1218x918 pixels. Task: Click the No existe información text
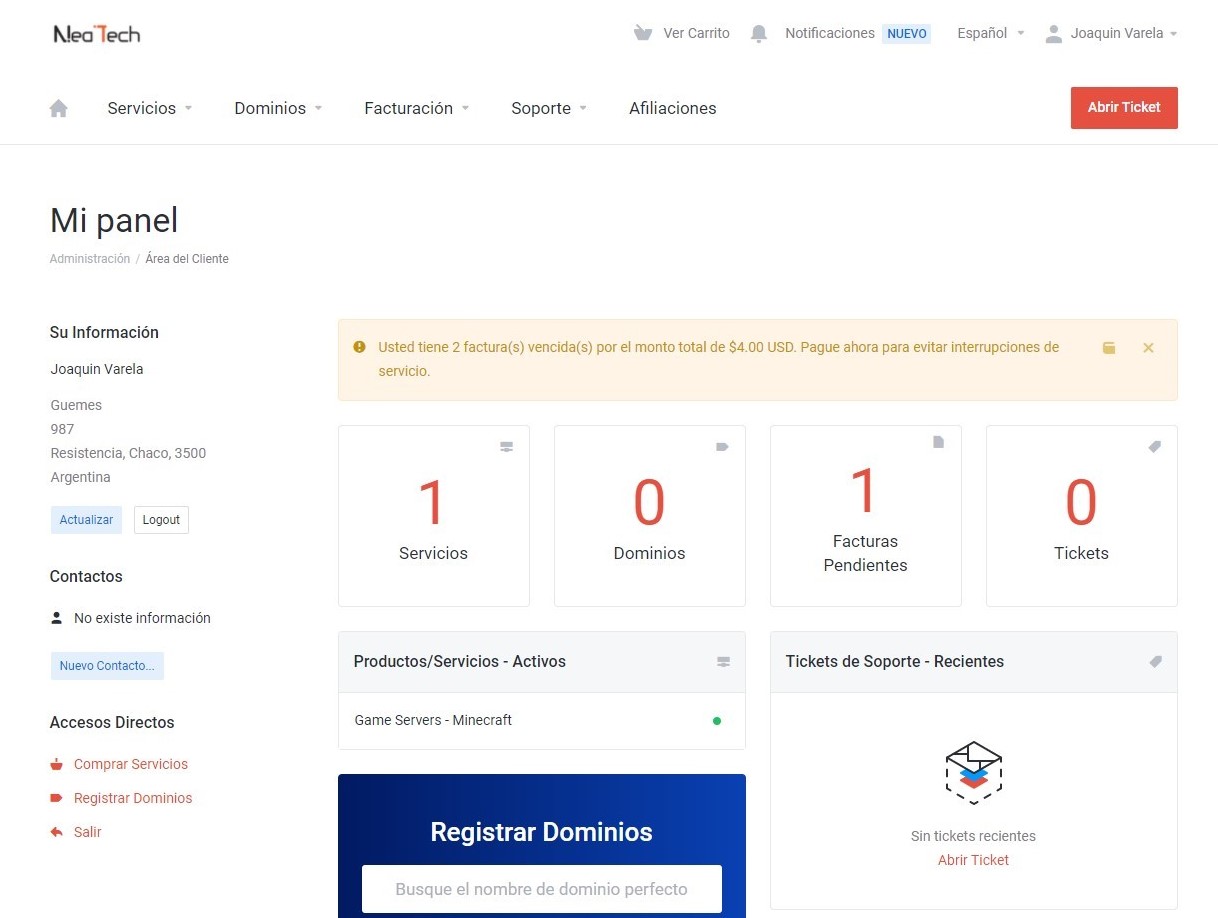point(142,618)
